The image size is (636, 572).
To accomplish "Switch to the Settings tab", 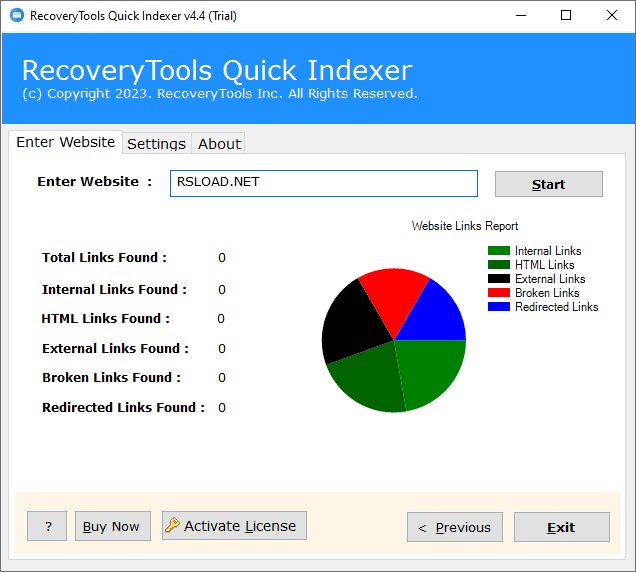I will tap(157, 144).
